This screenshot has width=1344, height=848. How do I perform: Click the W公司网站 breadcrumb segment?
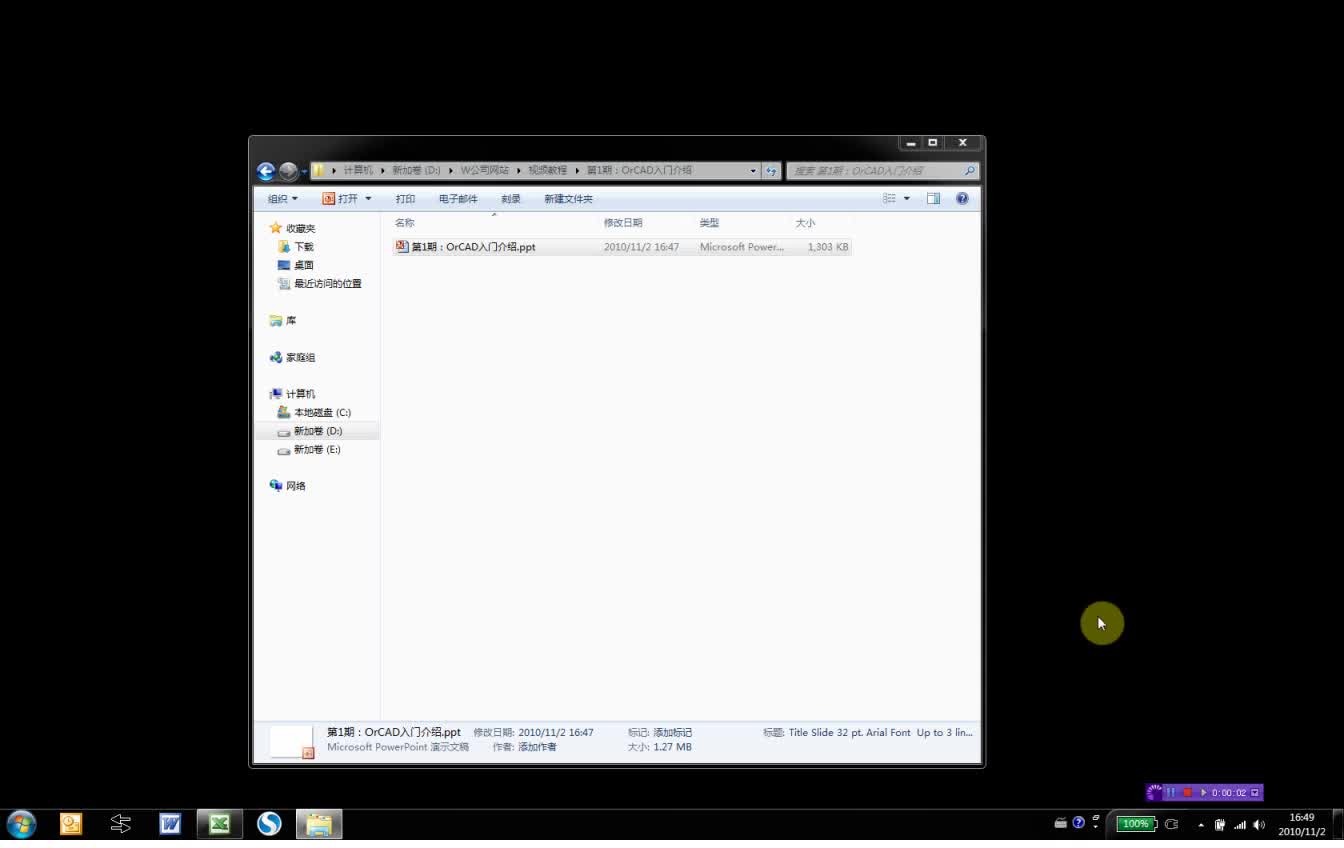pyautogui.click(x=484, y=171)
